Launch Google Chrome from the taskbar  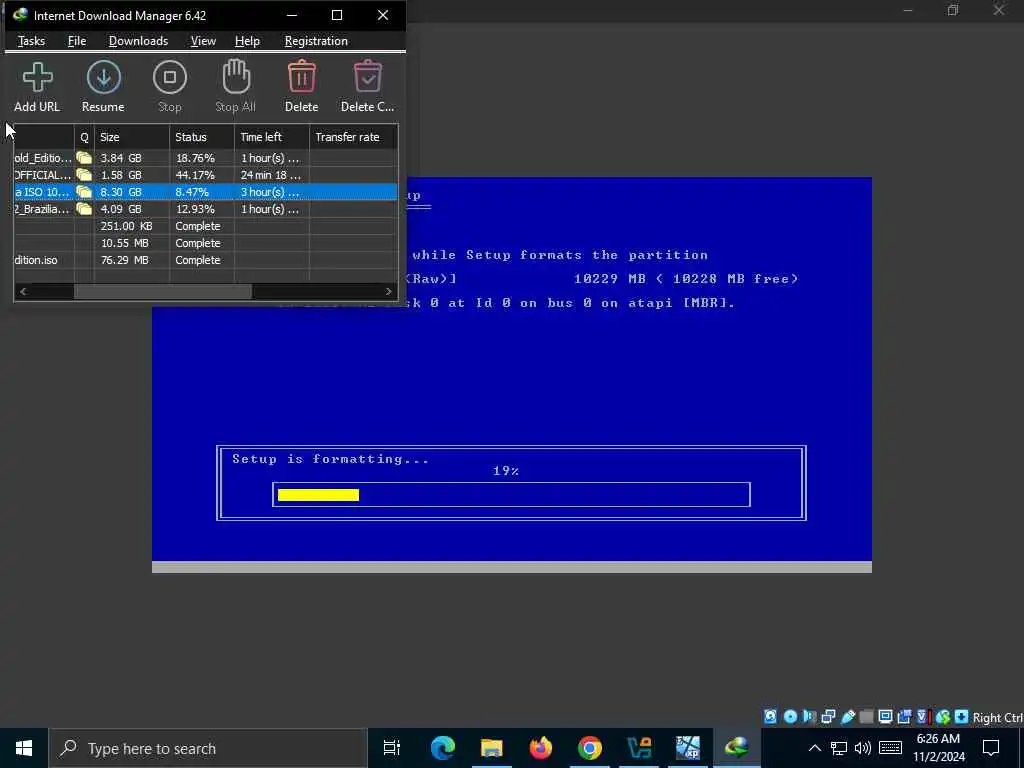click(x=590, y=748)
